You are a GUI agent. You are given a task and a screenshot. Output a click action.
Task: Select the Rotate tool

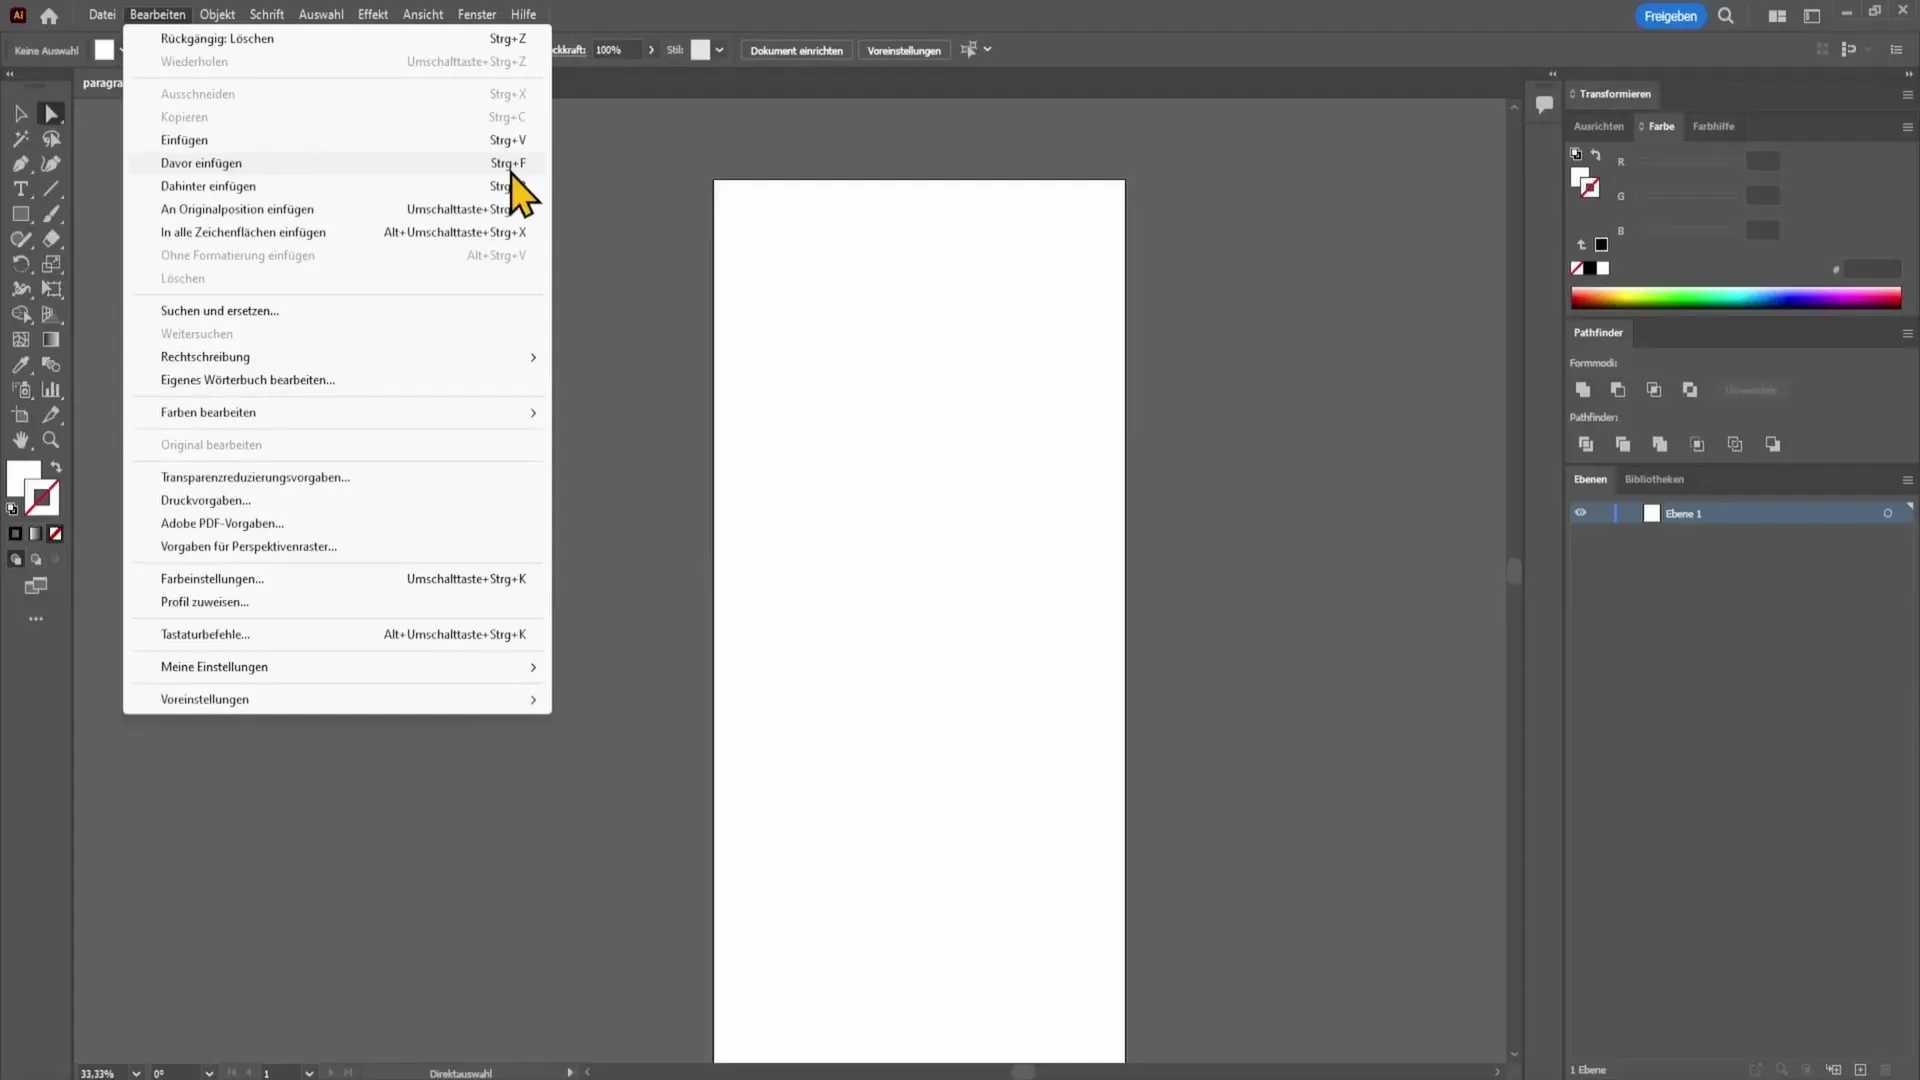coord(20,264)
